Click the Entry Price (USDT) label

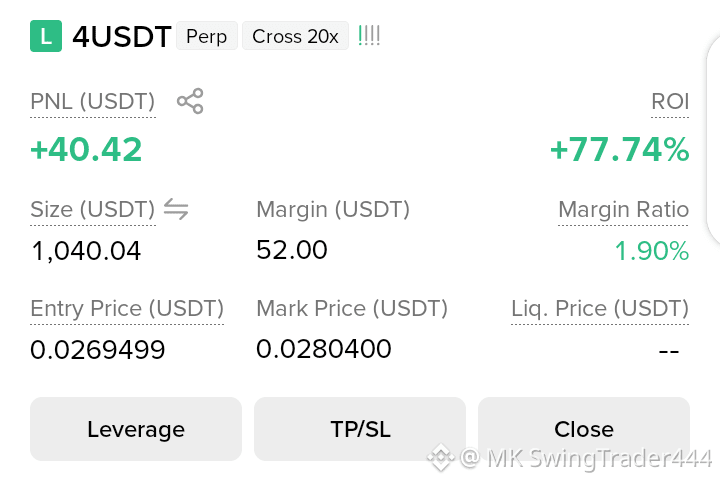coord(127,309)
